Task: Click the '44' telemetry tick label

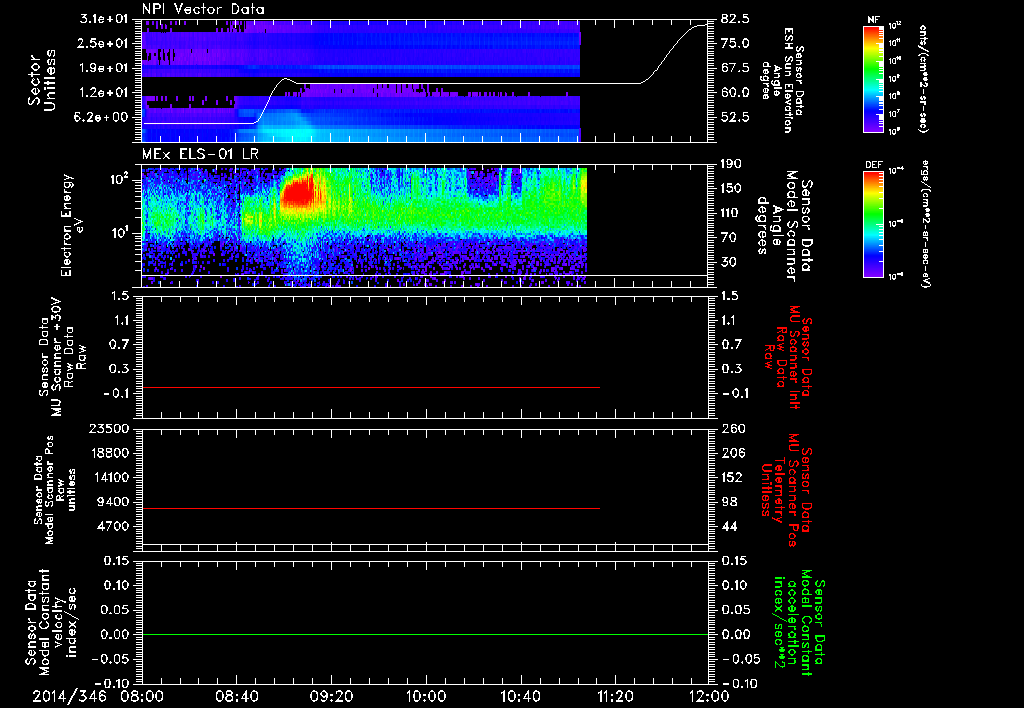Action: tap(728, 527)
